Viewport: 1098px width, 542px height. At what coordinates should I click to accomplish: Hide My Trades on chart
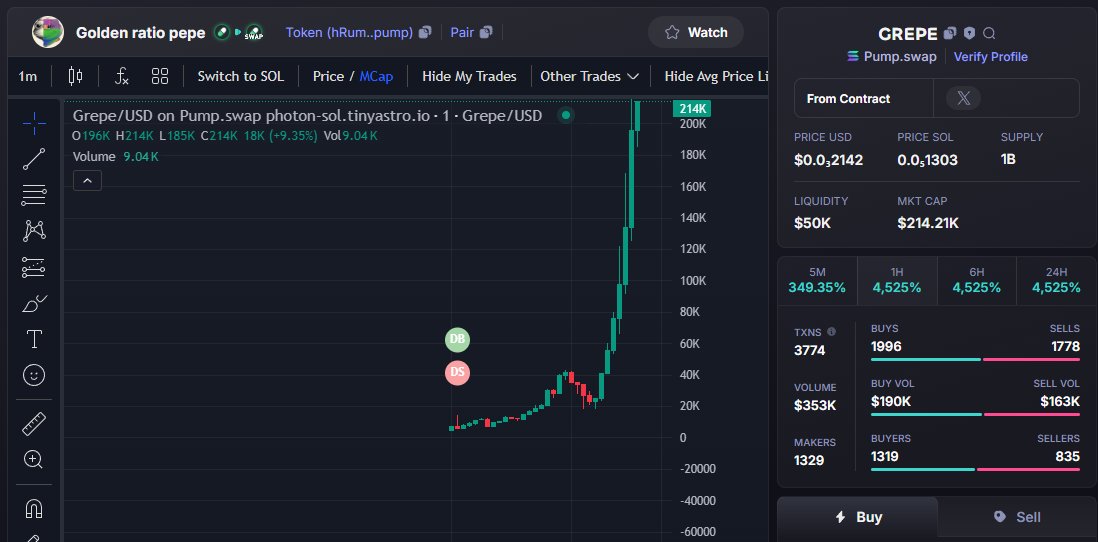(x=469, y=76)
